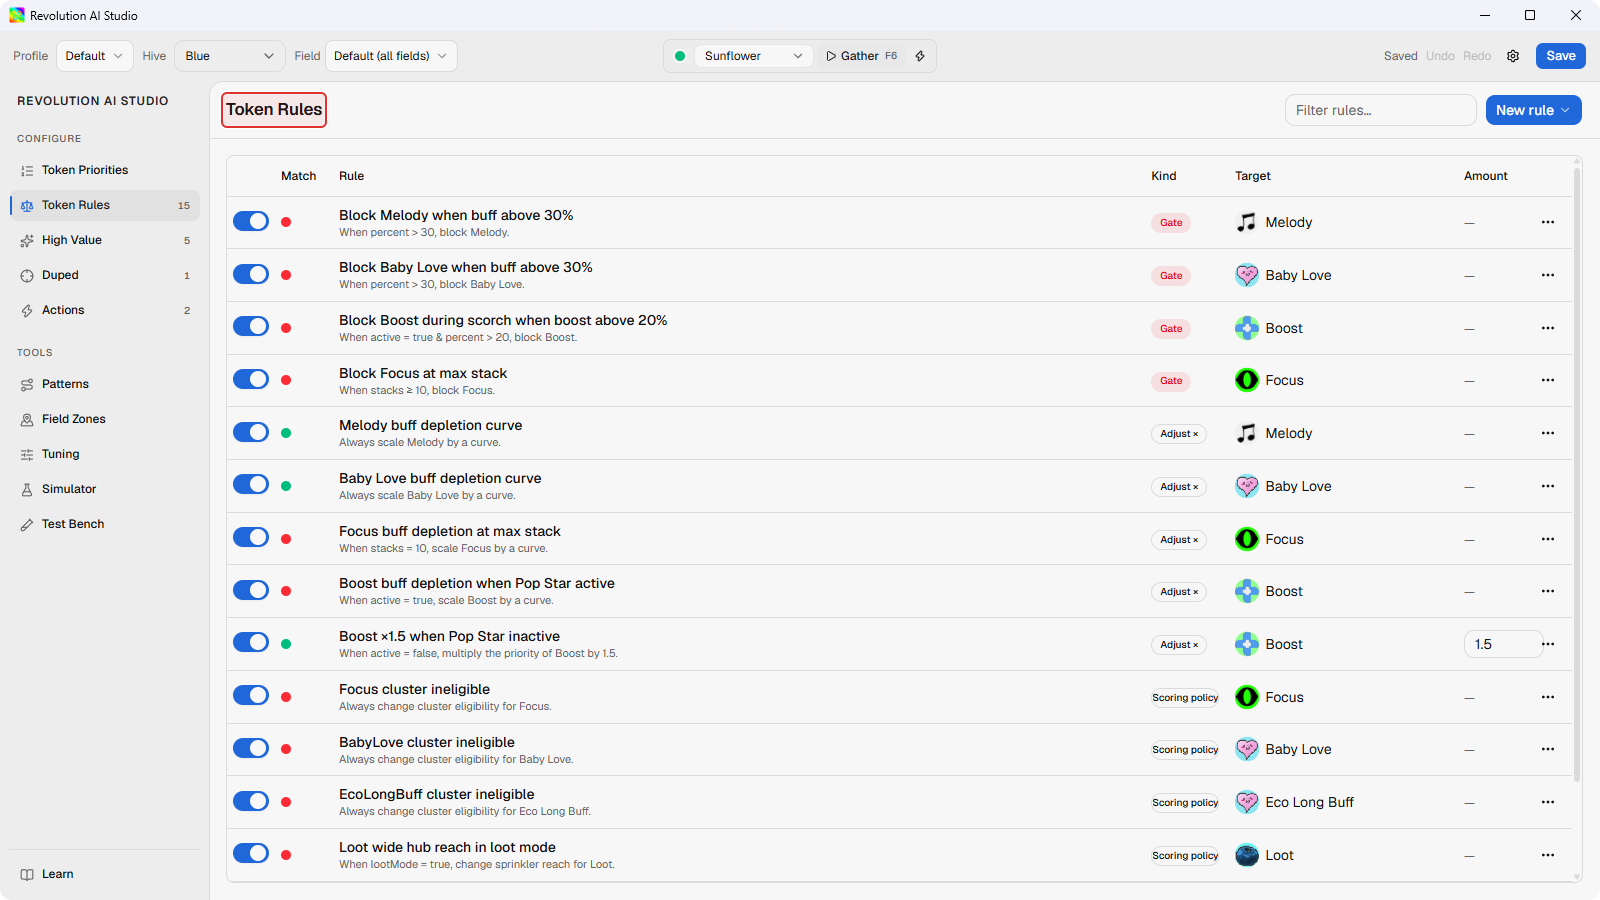Click Eco Long Buff icon in EcoLongBuff row
This screenshot has width=1600, height=900.
pyautogui.click(x=1246, y=802)
